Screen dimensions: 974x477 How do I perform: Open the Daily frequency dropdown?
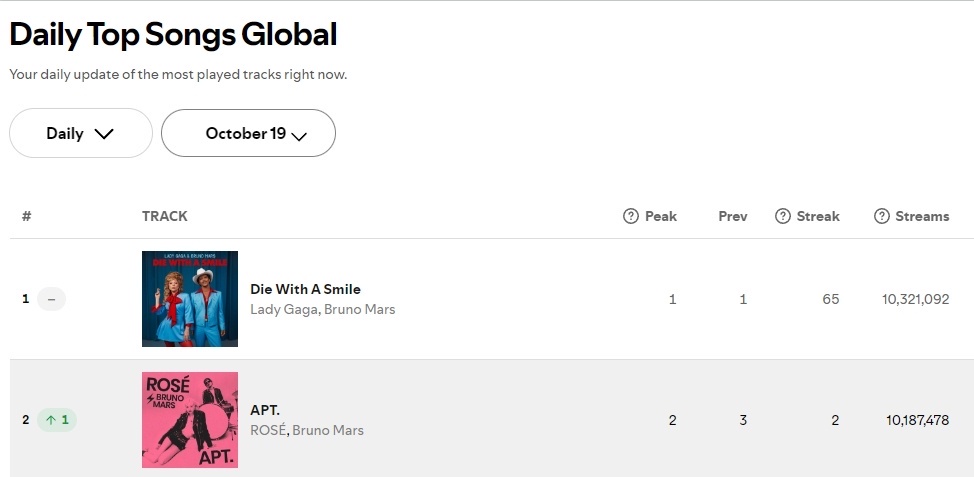coord(81,133)
